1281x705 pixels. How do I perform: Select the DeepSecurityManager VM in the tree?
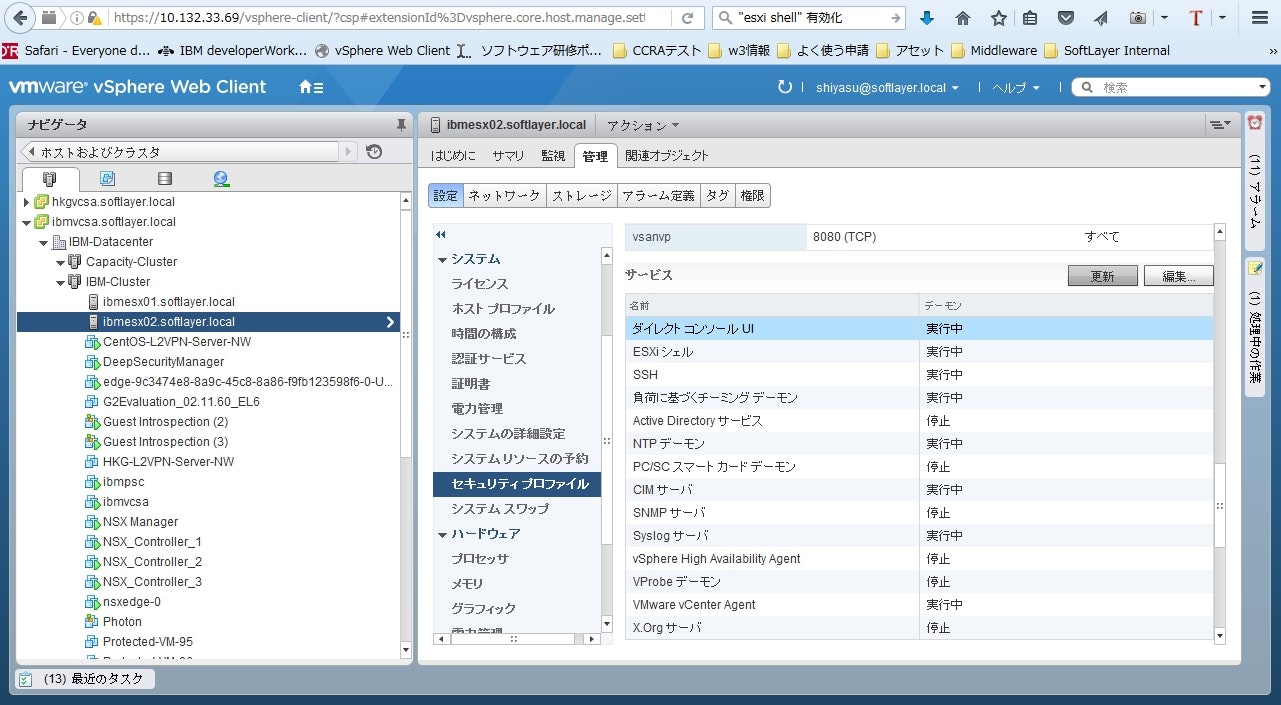click(x=164, y=362)
